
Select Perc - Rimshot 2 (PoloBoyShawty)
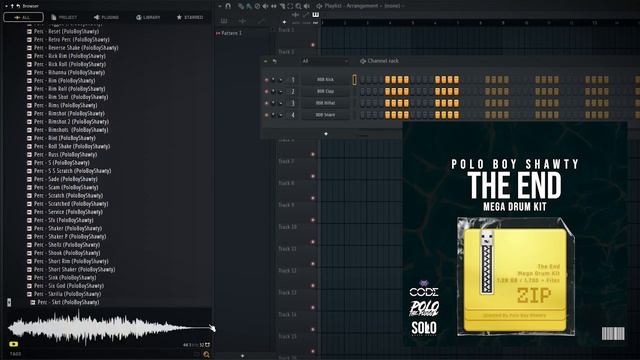click(71, 122)
